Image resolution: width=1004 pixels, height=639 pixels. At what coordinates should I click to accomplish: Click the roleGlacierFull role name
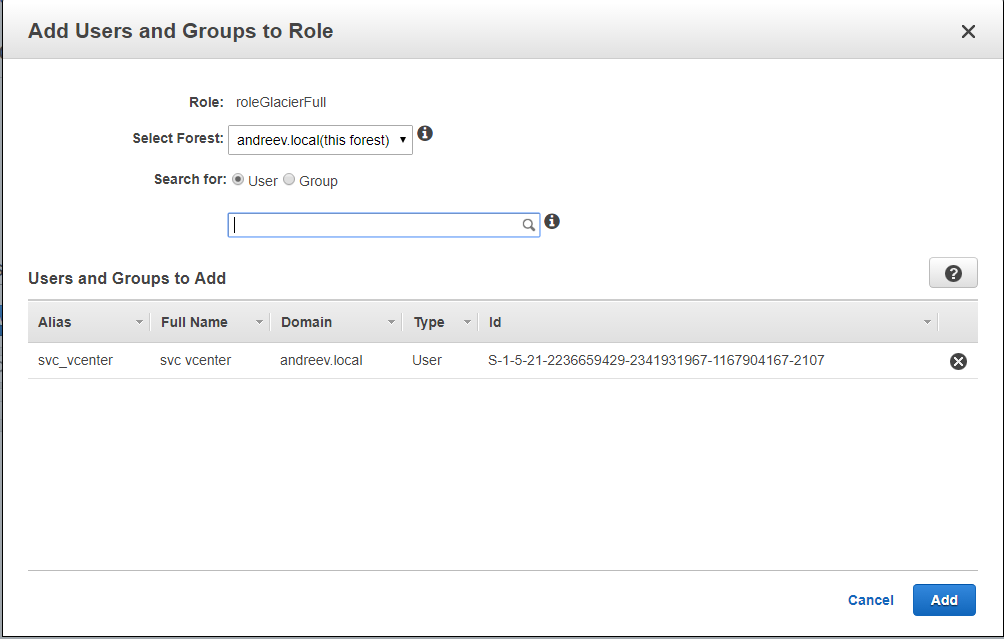(x=280, y=102)
